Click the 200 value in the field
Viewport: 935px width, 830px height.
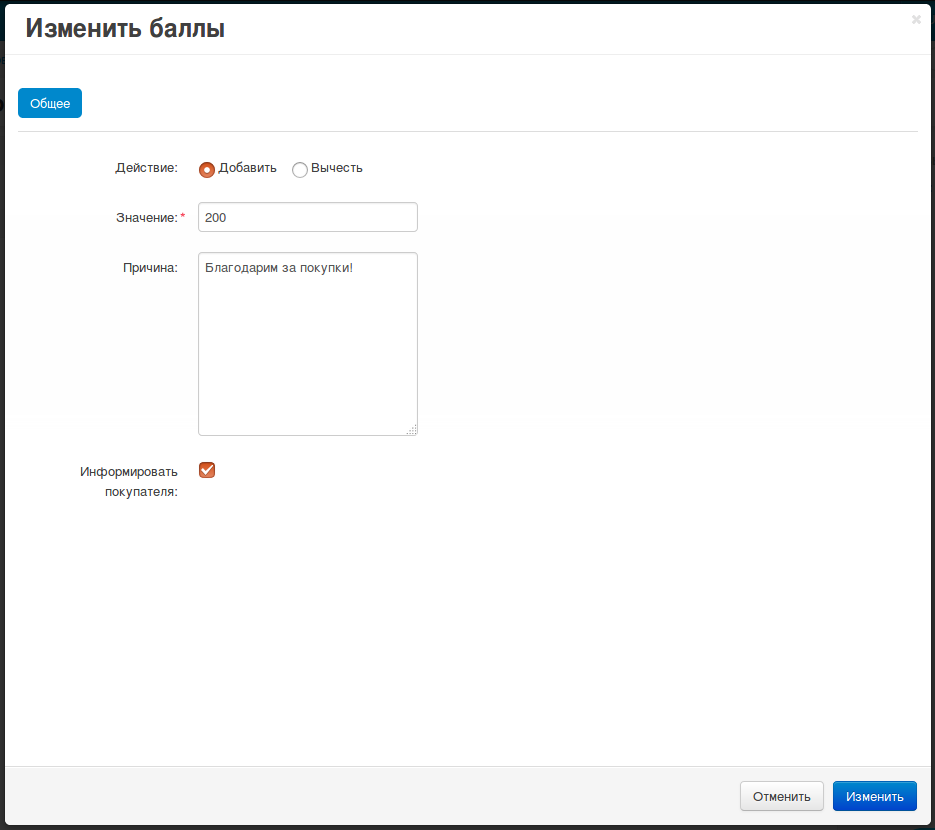tap(215, 217)
